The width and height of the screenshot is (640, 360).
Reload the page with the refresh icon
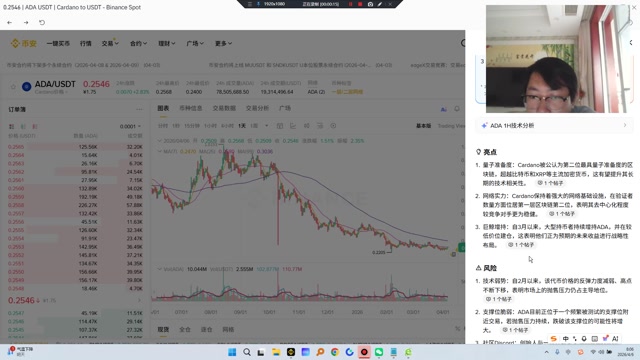(x=42, y=22)
